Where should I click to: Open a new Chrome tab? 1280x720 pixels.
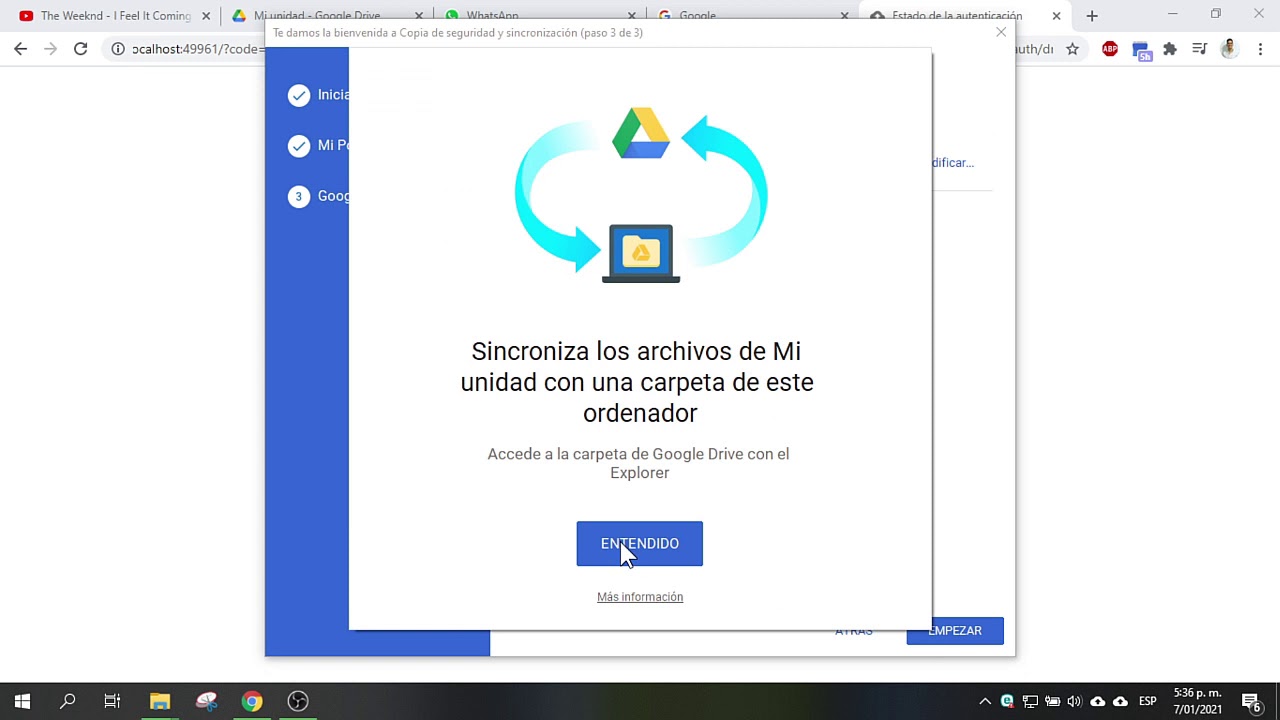pyautogui.click(x=1092, y=16)
